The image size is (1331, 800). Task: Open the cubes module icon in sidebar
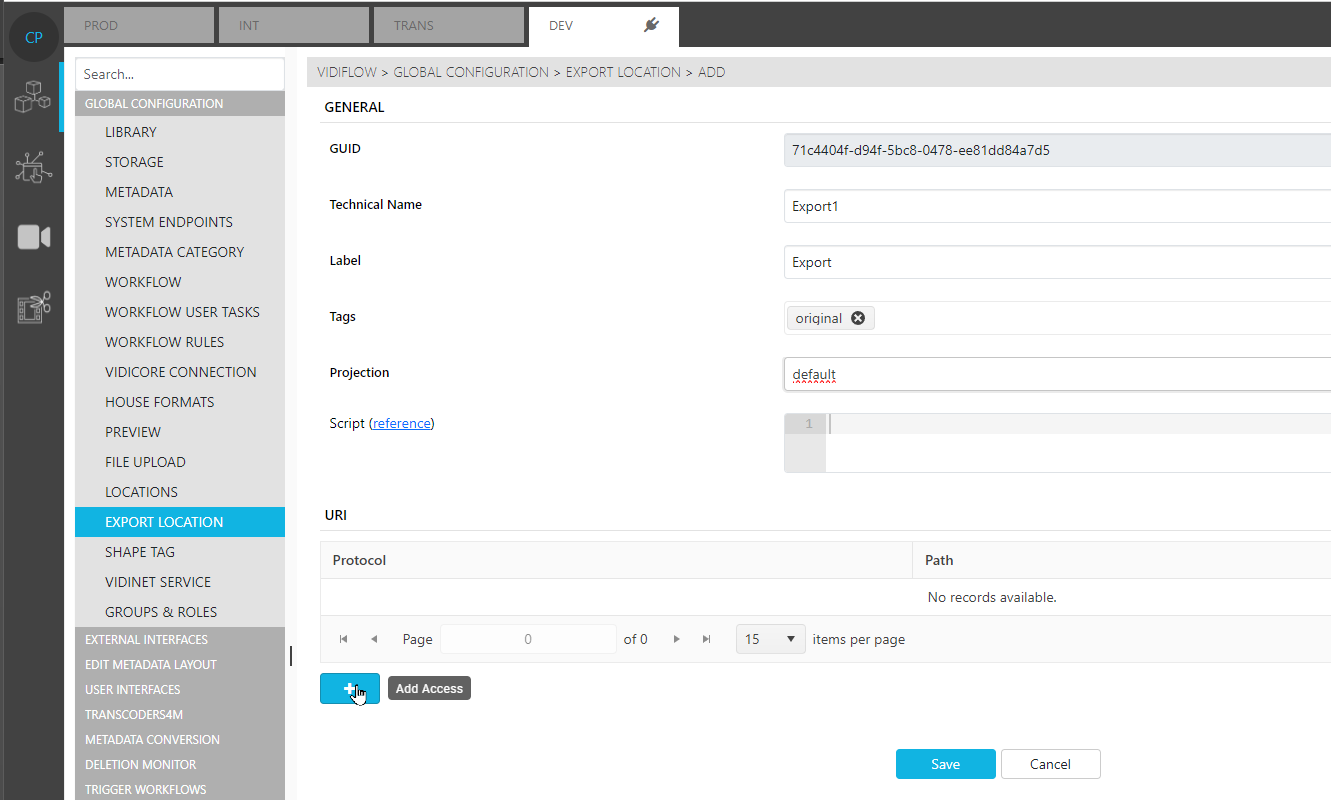pos(33,99)
